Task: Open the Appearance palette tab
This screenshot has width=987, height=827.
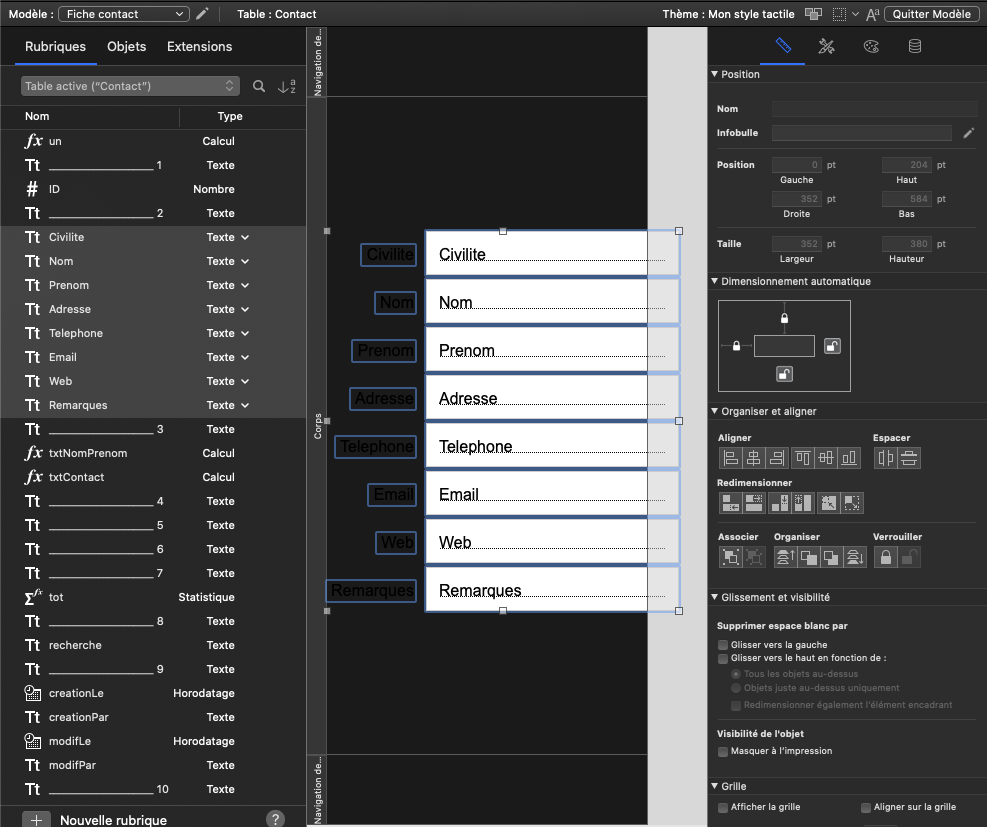Action: 870,46
